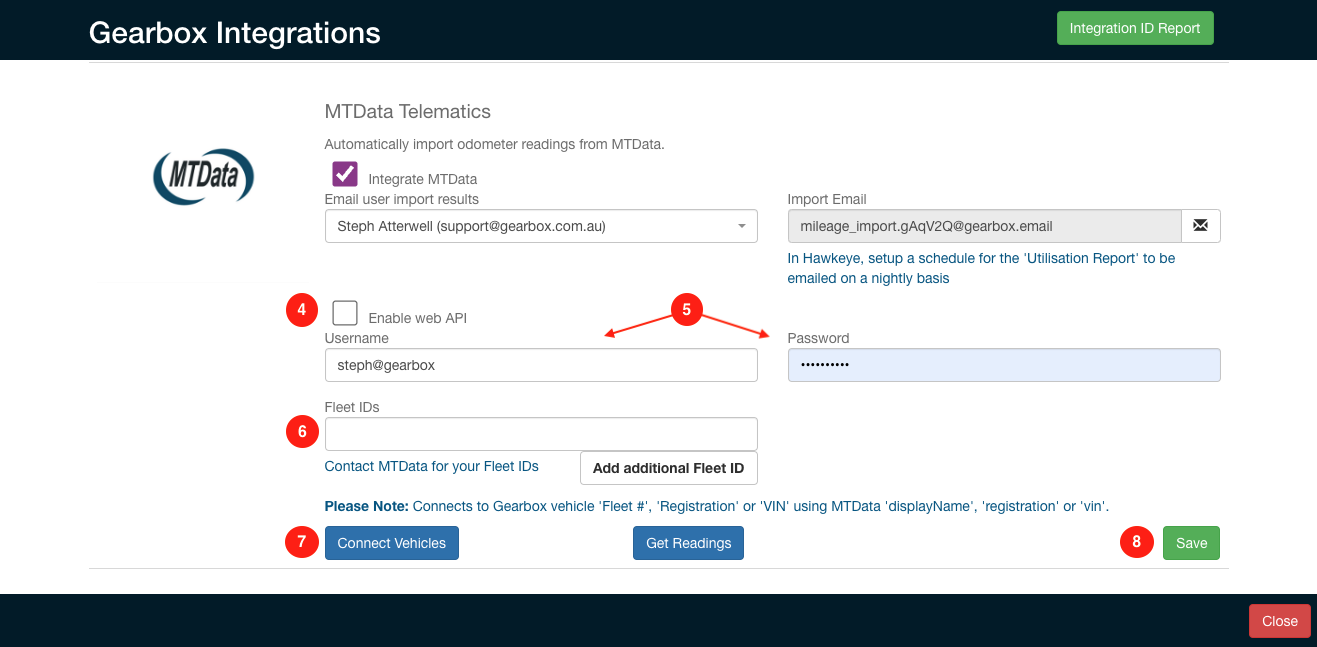Open the email user import results dropdown

(741, 226)
